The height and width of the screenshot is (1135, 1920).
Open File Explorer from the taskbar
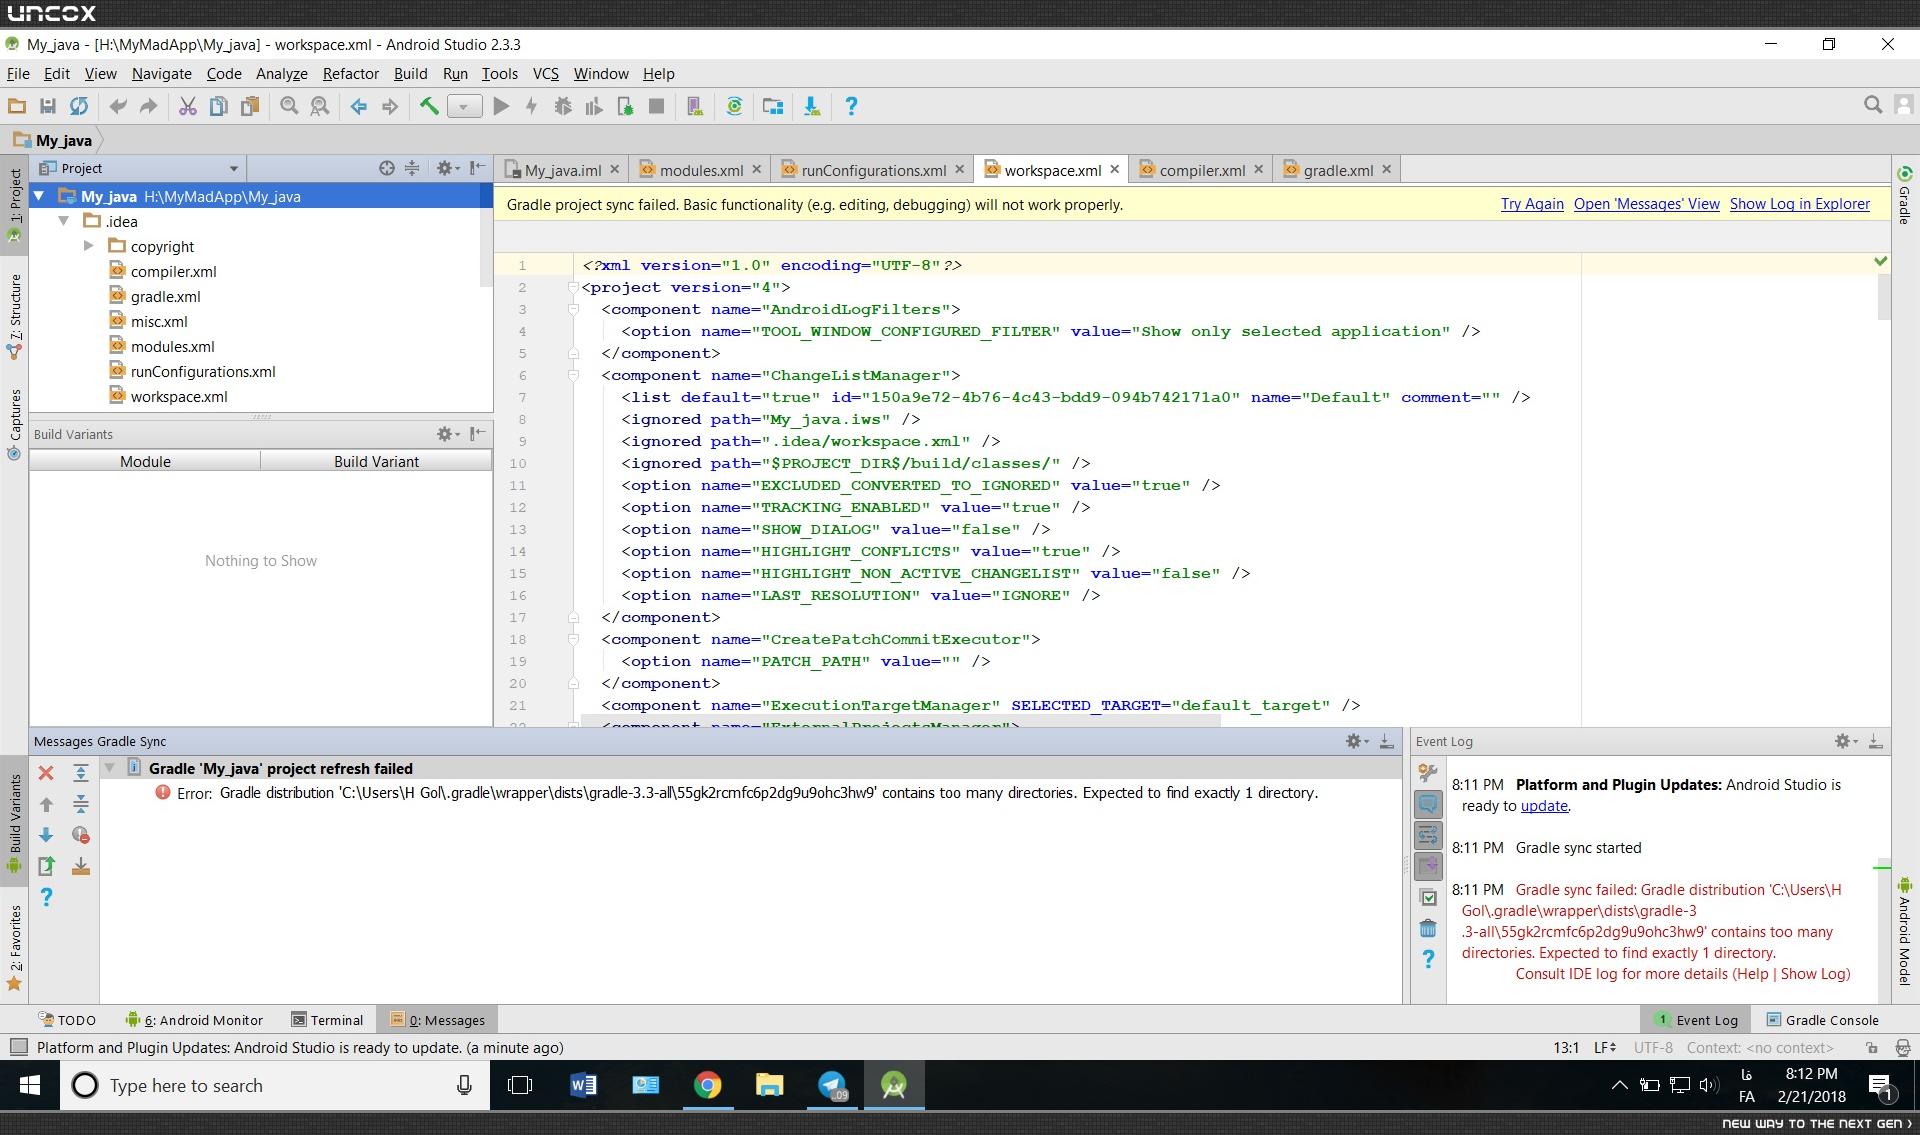769,1085
